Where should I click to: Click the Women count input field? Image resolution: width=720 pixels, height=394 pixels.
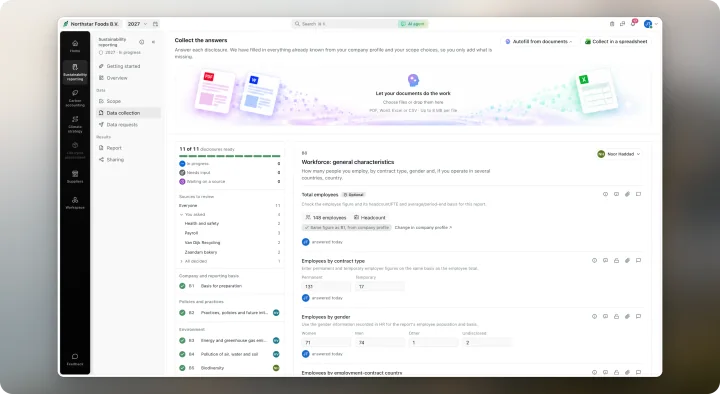(x=326, y=343)
